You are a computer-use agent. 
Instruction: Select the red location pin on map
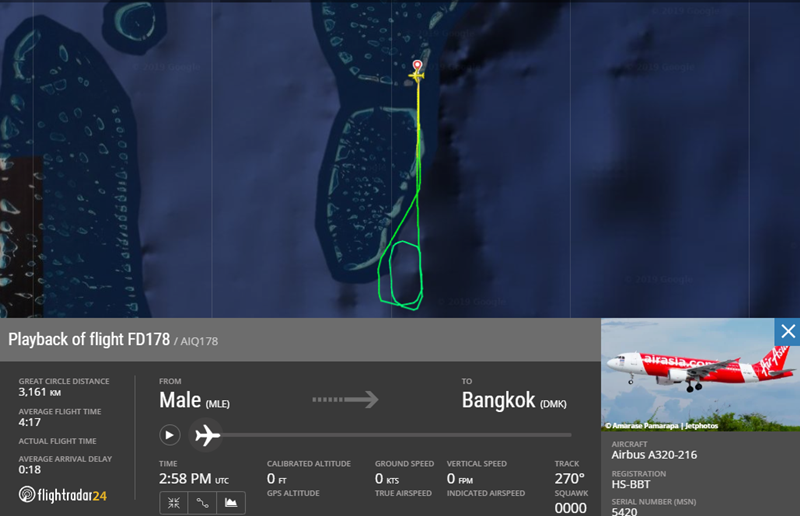pyautogui.click(x=417, y=65)
